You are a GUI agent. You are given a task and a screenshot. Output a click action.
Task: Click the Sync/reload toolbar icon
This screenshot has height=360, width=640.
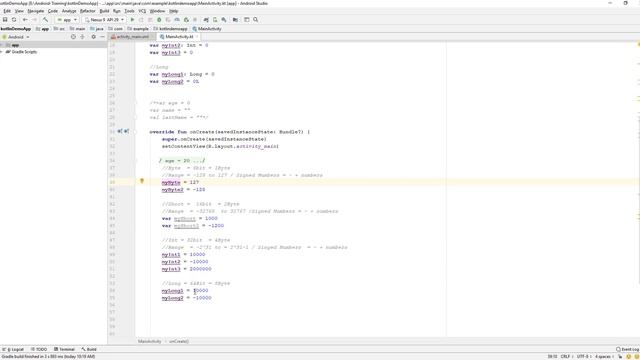(14, 20)
